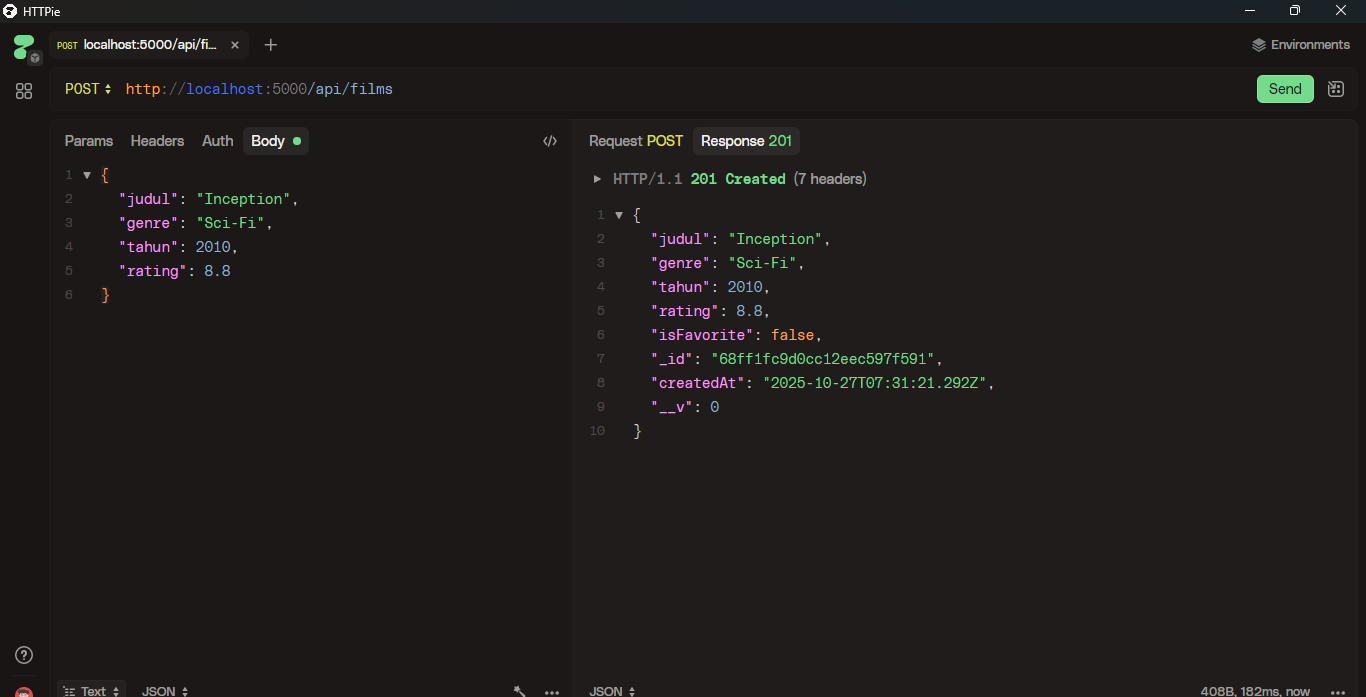Open the request body more options ellipsis
Image resolution: width=1366 pixels, height=697 pixels.
[552, 691]
